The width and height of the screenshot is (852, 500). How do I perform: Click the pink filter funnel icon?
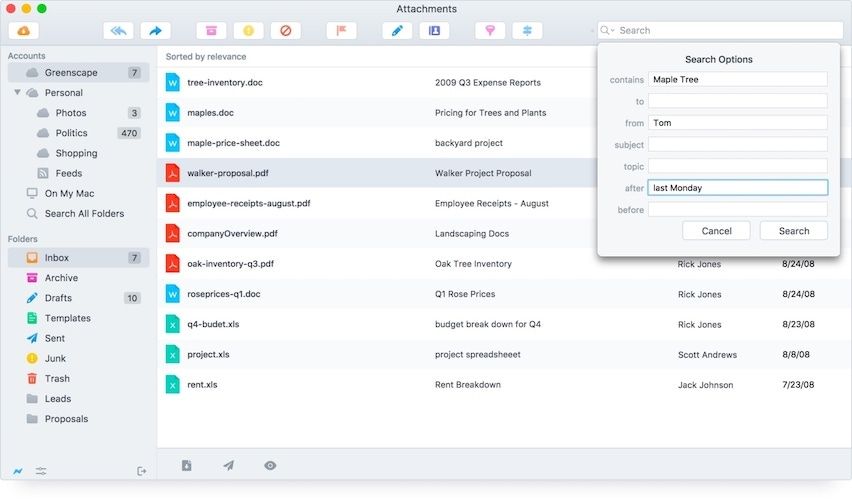pos(490,31)
